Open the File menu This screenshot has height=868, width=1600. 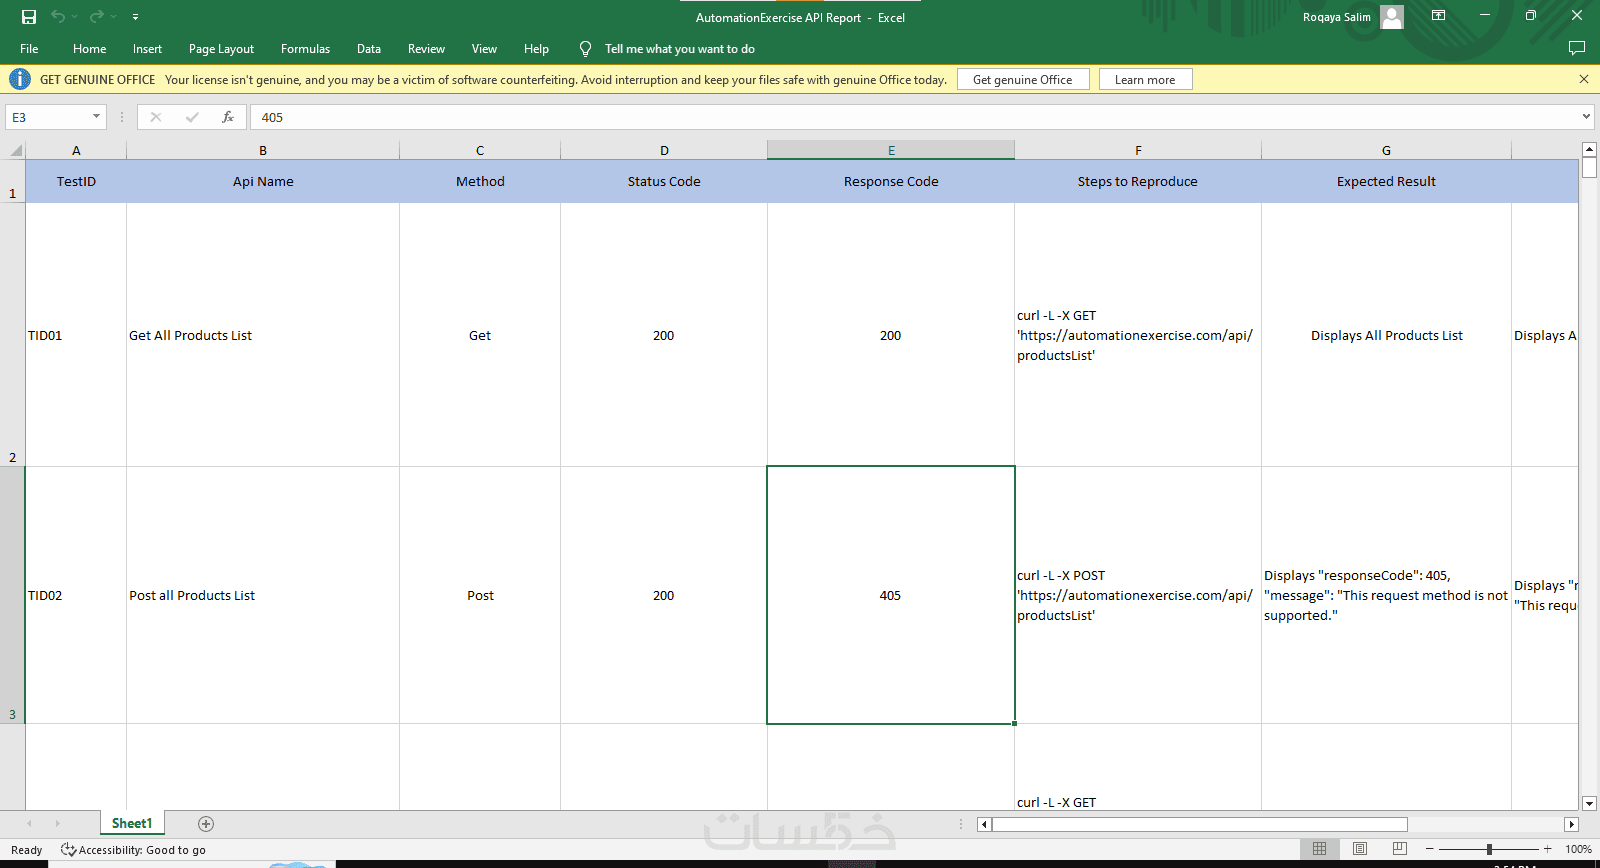coord(29,49)
